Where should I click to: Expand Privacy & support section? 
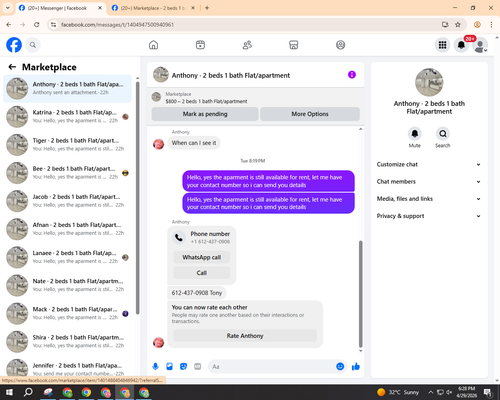coord(429,216)
